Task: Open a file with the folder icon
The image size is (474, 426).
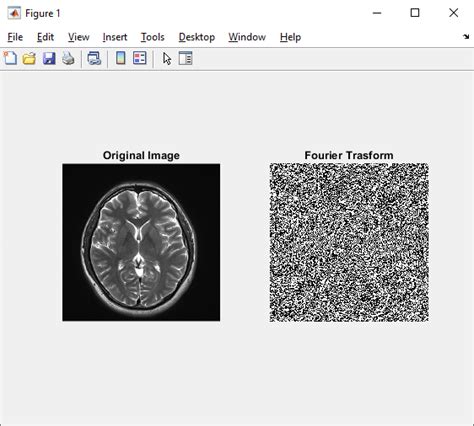Action: (x=29, y=58)
